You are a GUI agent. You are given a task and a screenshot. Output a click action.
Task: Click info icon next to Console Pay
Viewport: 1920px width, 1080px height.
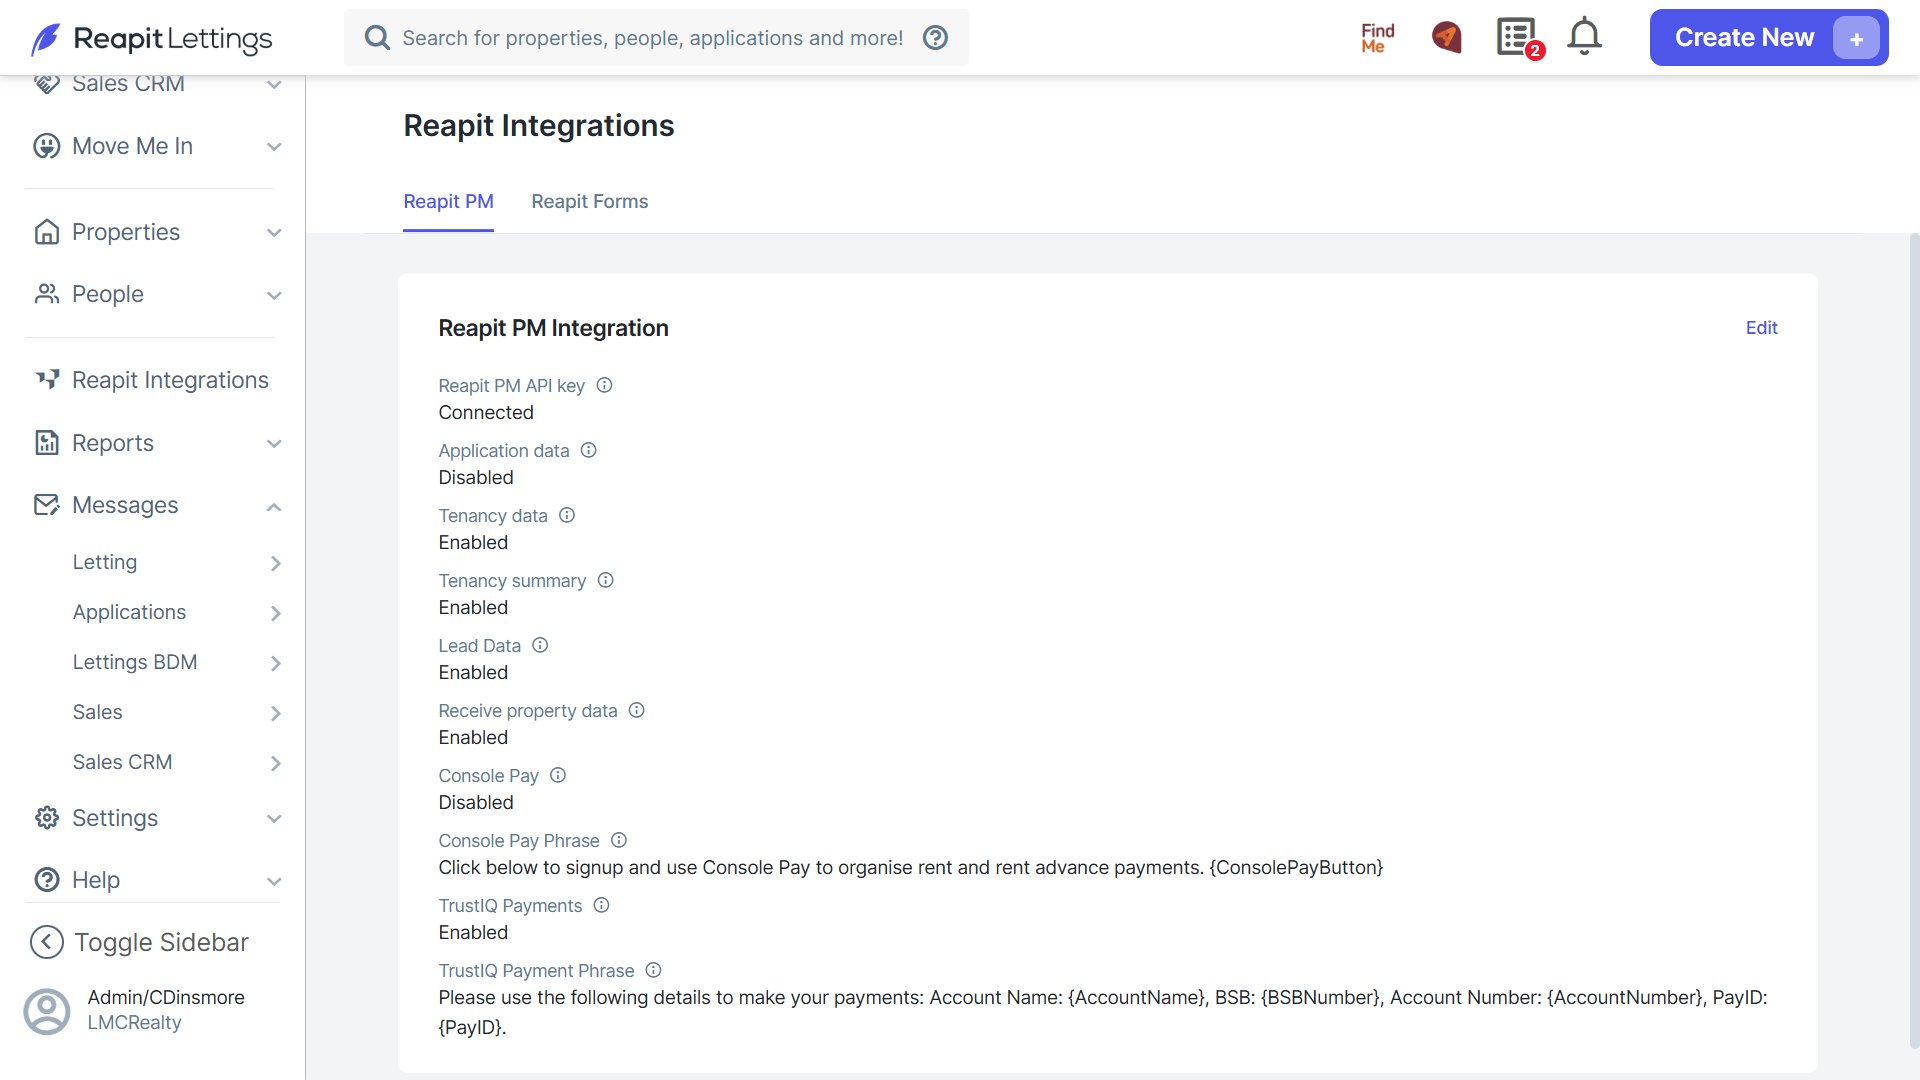[558, 775]
